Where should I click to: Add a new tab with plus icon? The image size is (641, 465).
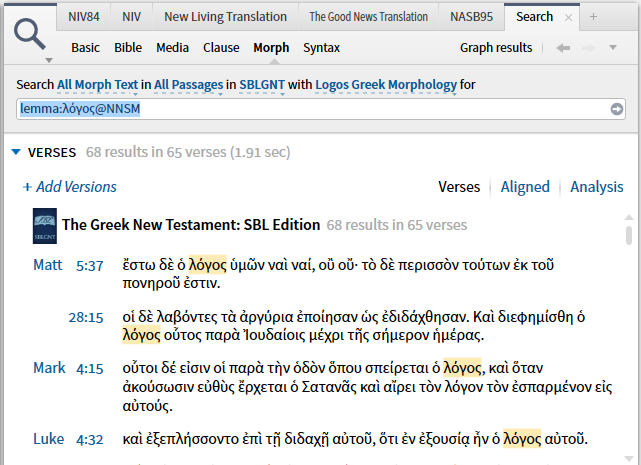pos(593,17)
